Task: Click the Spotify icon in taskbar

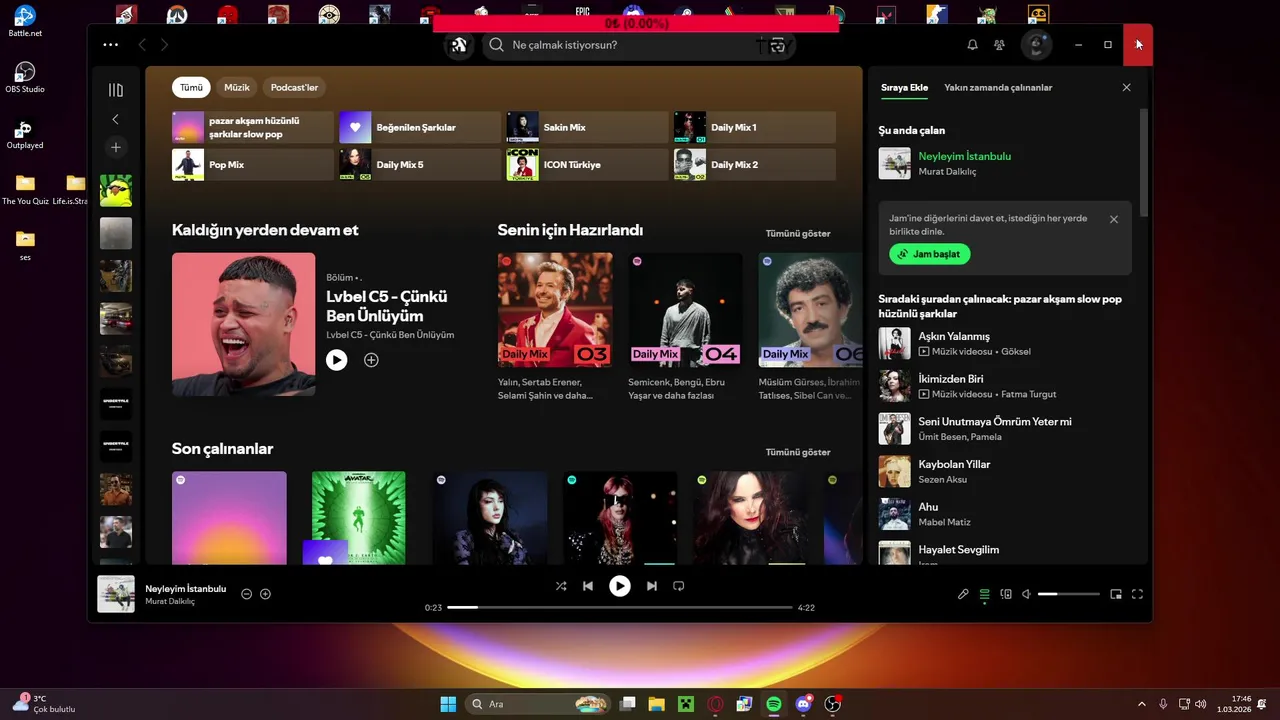Action: (x=774, y=704)
